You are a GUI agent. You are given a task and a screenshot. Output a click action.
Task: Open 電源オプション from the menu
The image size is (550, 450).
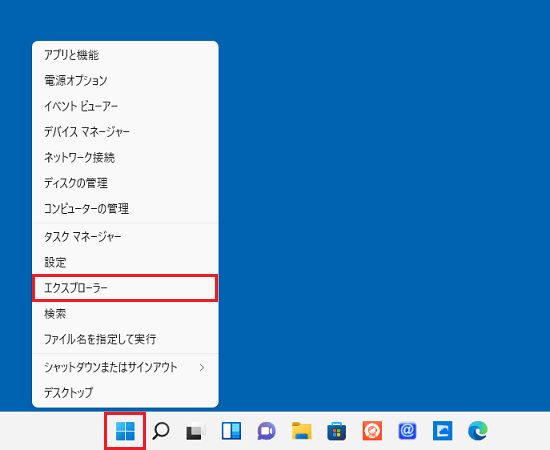pos(125,81)
